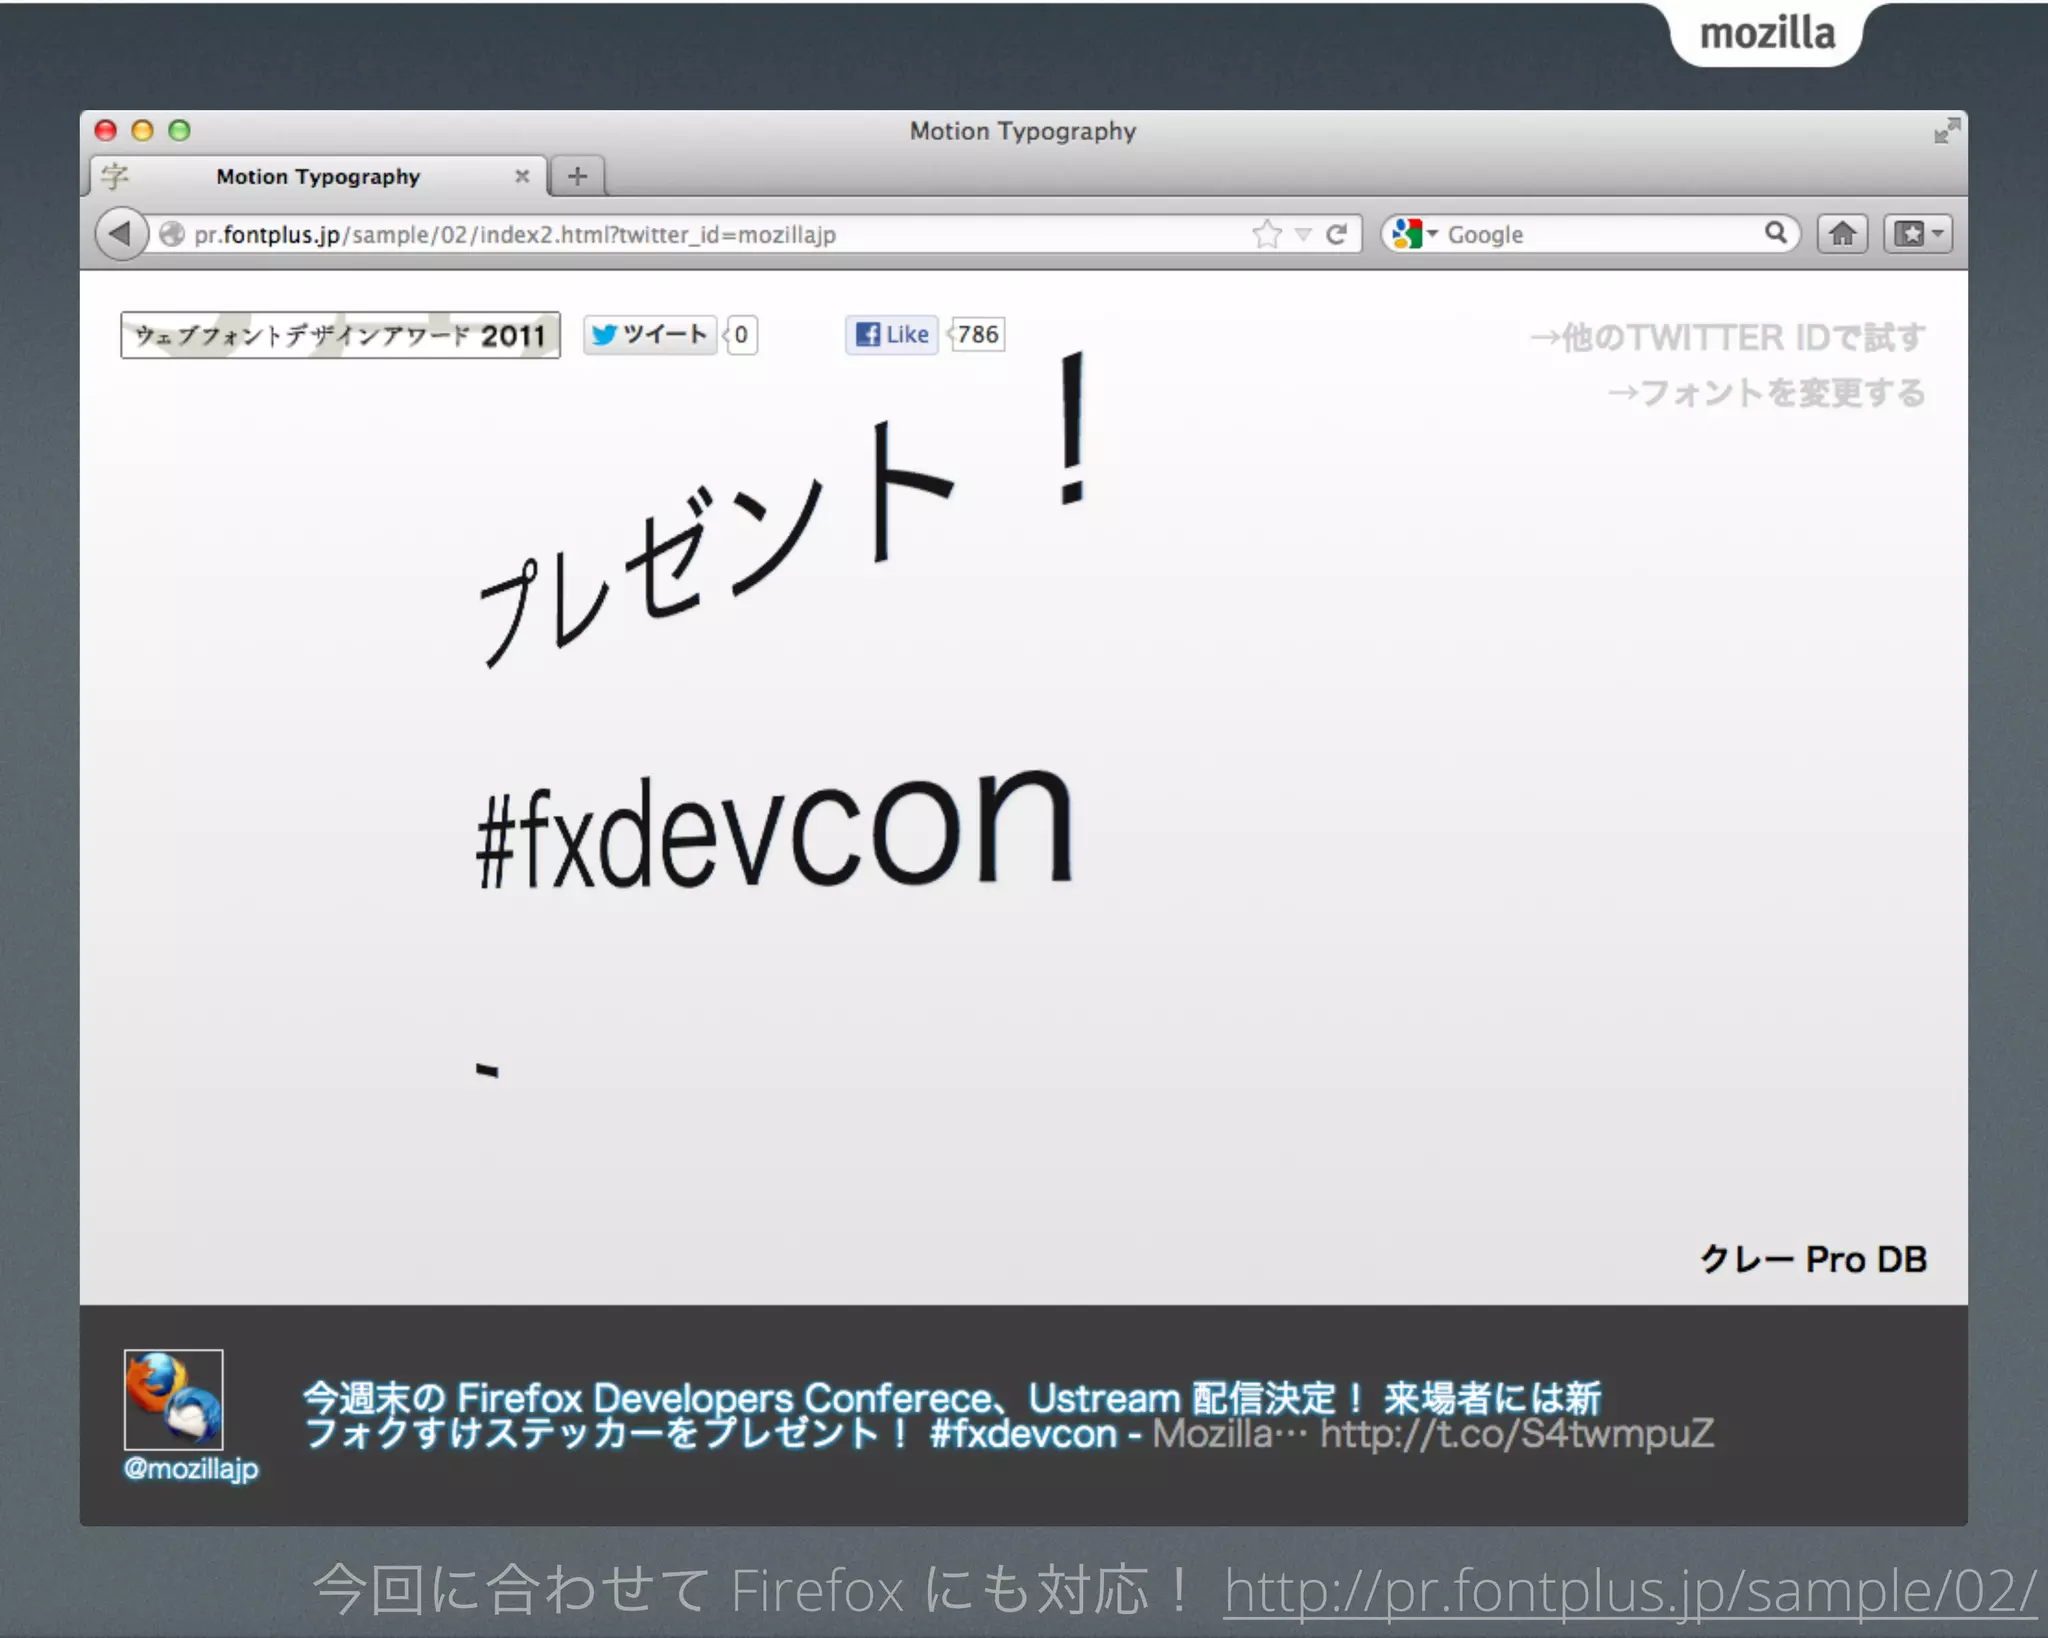Try another Twitter ID link
This screenshot has height=1638, width=2048.
click(x=1727, y=338)
